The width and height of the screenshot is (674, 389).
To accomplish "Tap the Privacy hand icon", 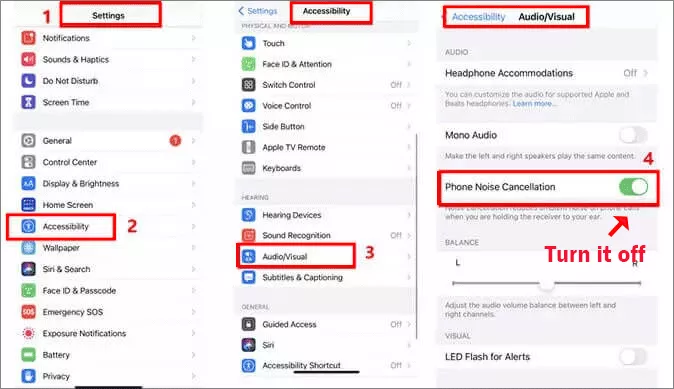I will (28, 376).
